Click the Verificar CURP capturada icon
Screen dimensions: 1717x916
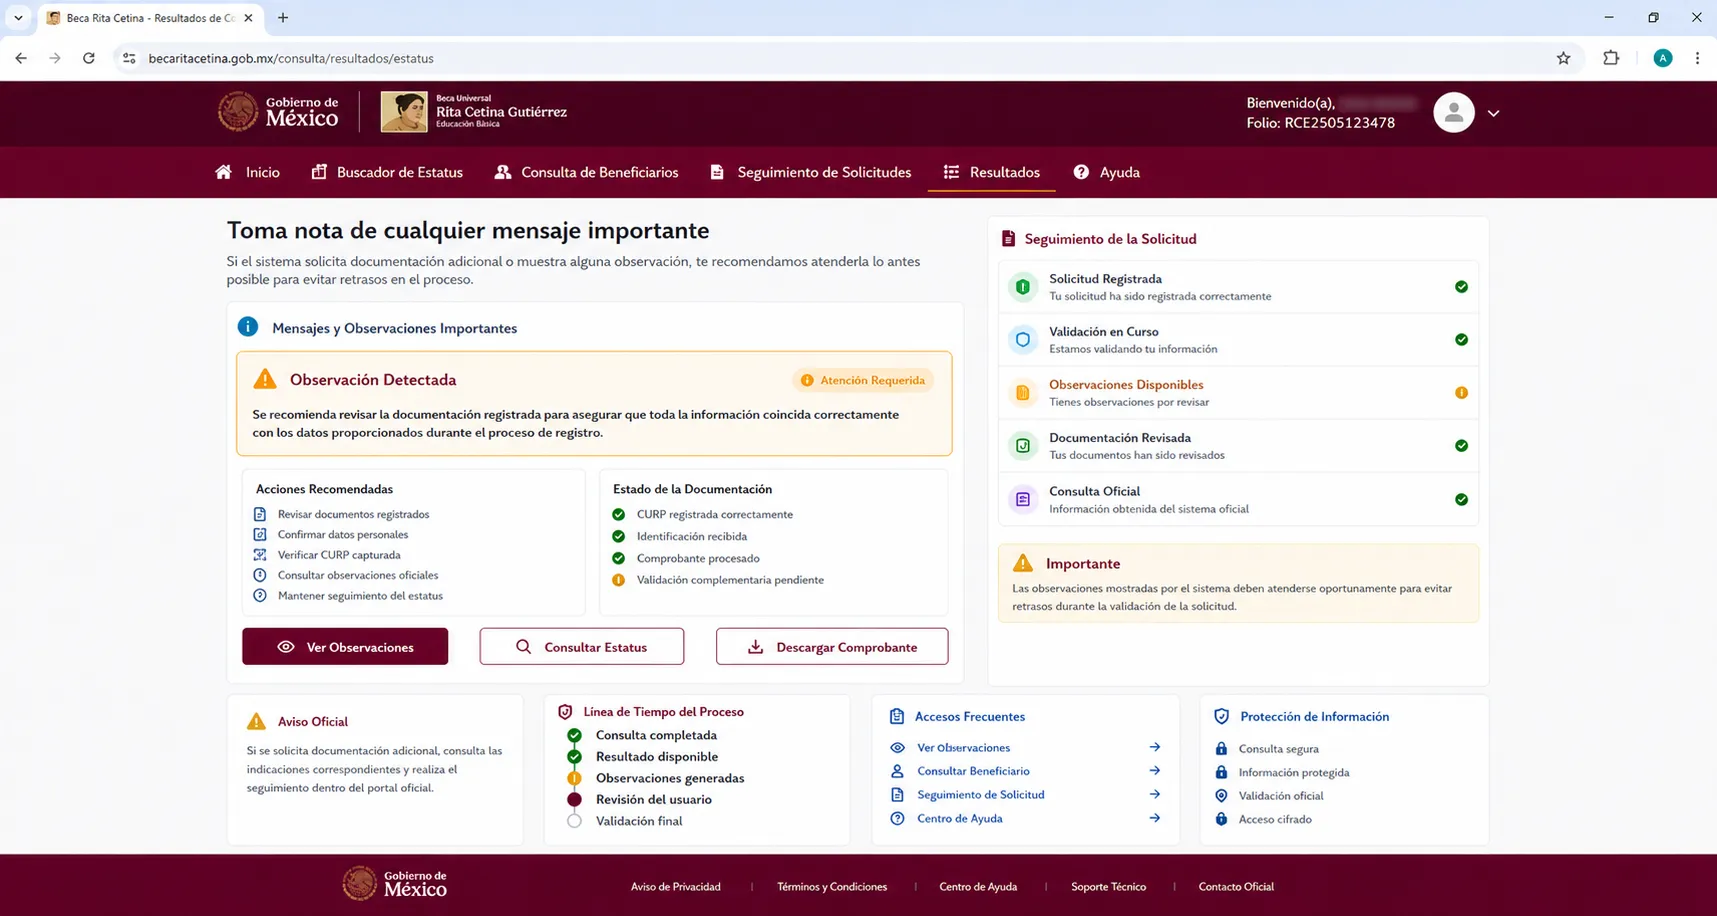[260, 555]
